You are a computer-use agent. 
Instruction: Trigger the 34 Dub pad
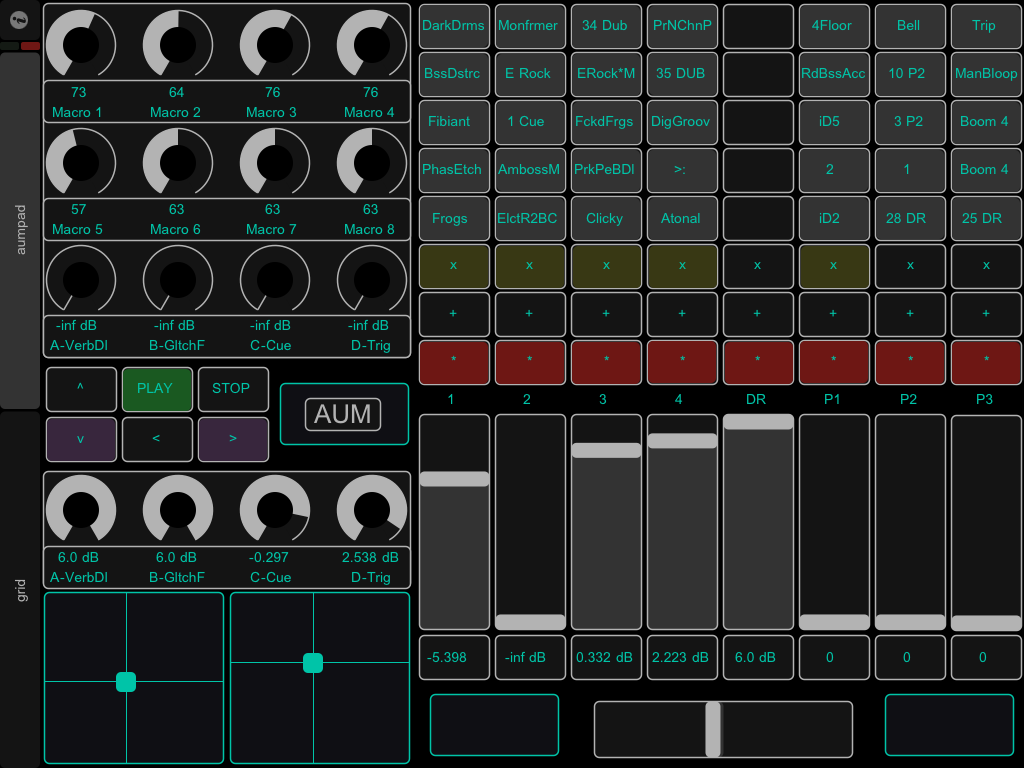pyautogui.click(x=606, y=26)
